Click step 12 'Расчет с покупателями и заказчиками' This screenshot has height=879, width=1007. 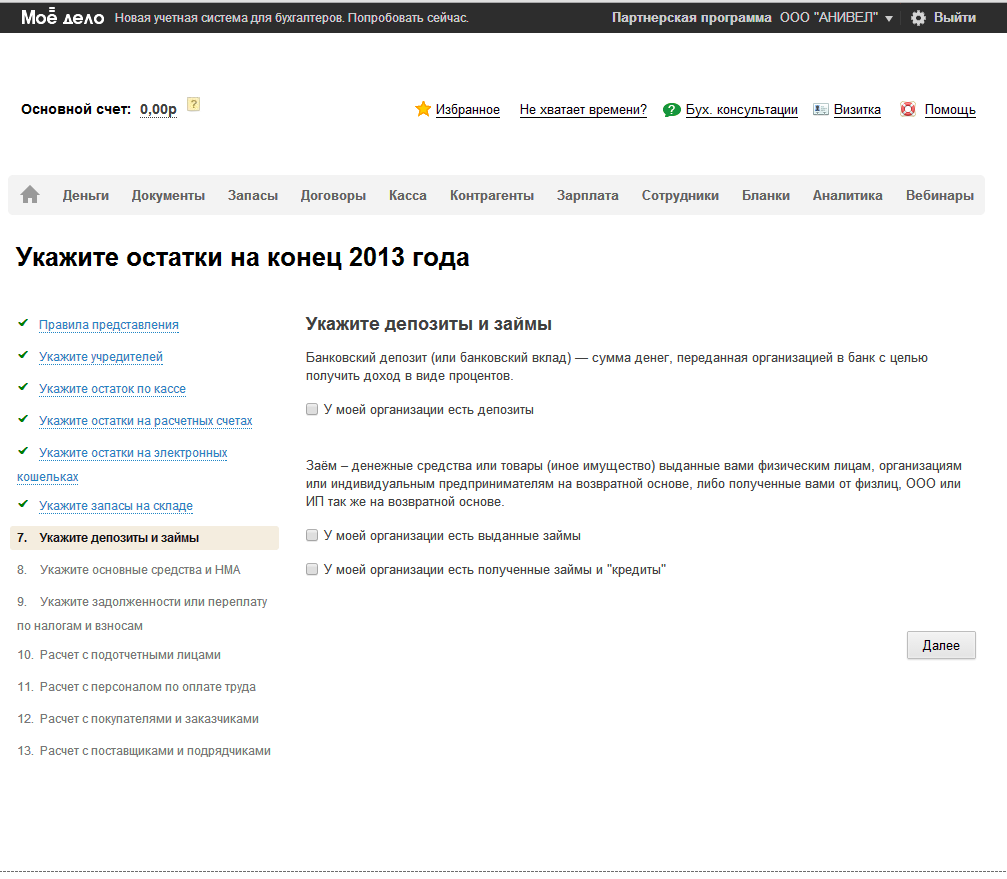[x=149, y=719]
